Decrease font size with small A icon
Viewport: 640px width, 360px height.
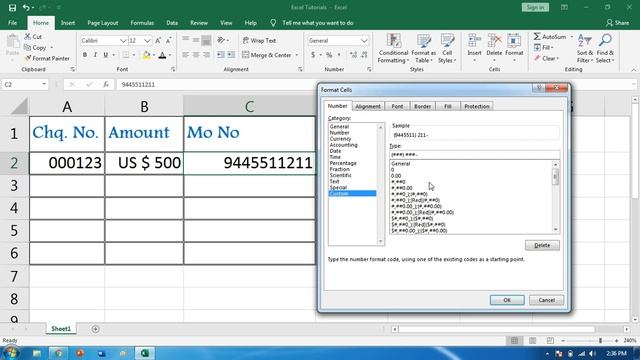[x=168, y=40]
